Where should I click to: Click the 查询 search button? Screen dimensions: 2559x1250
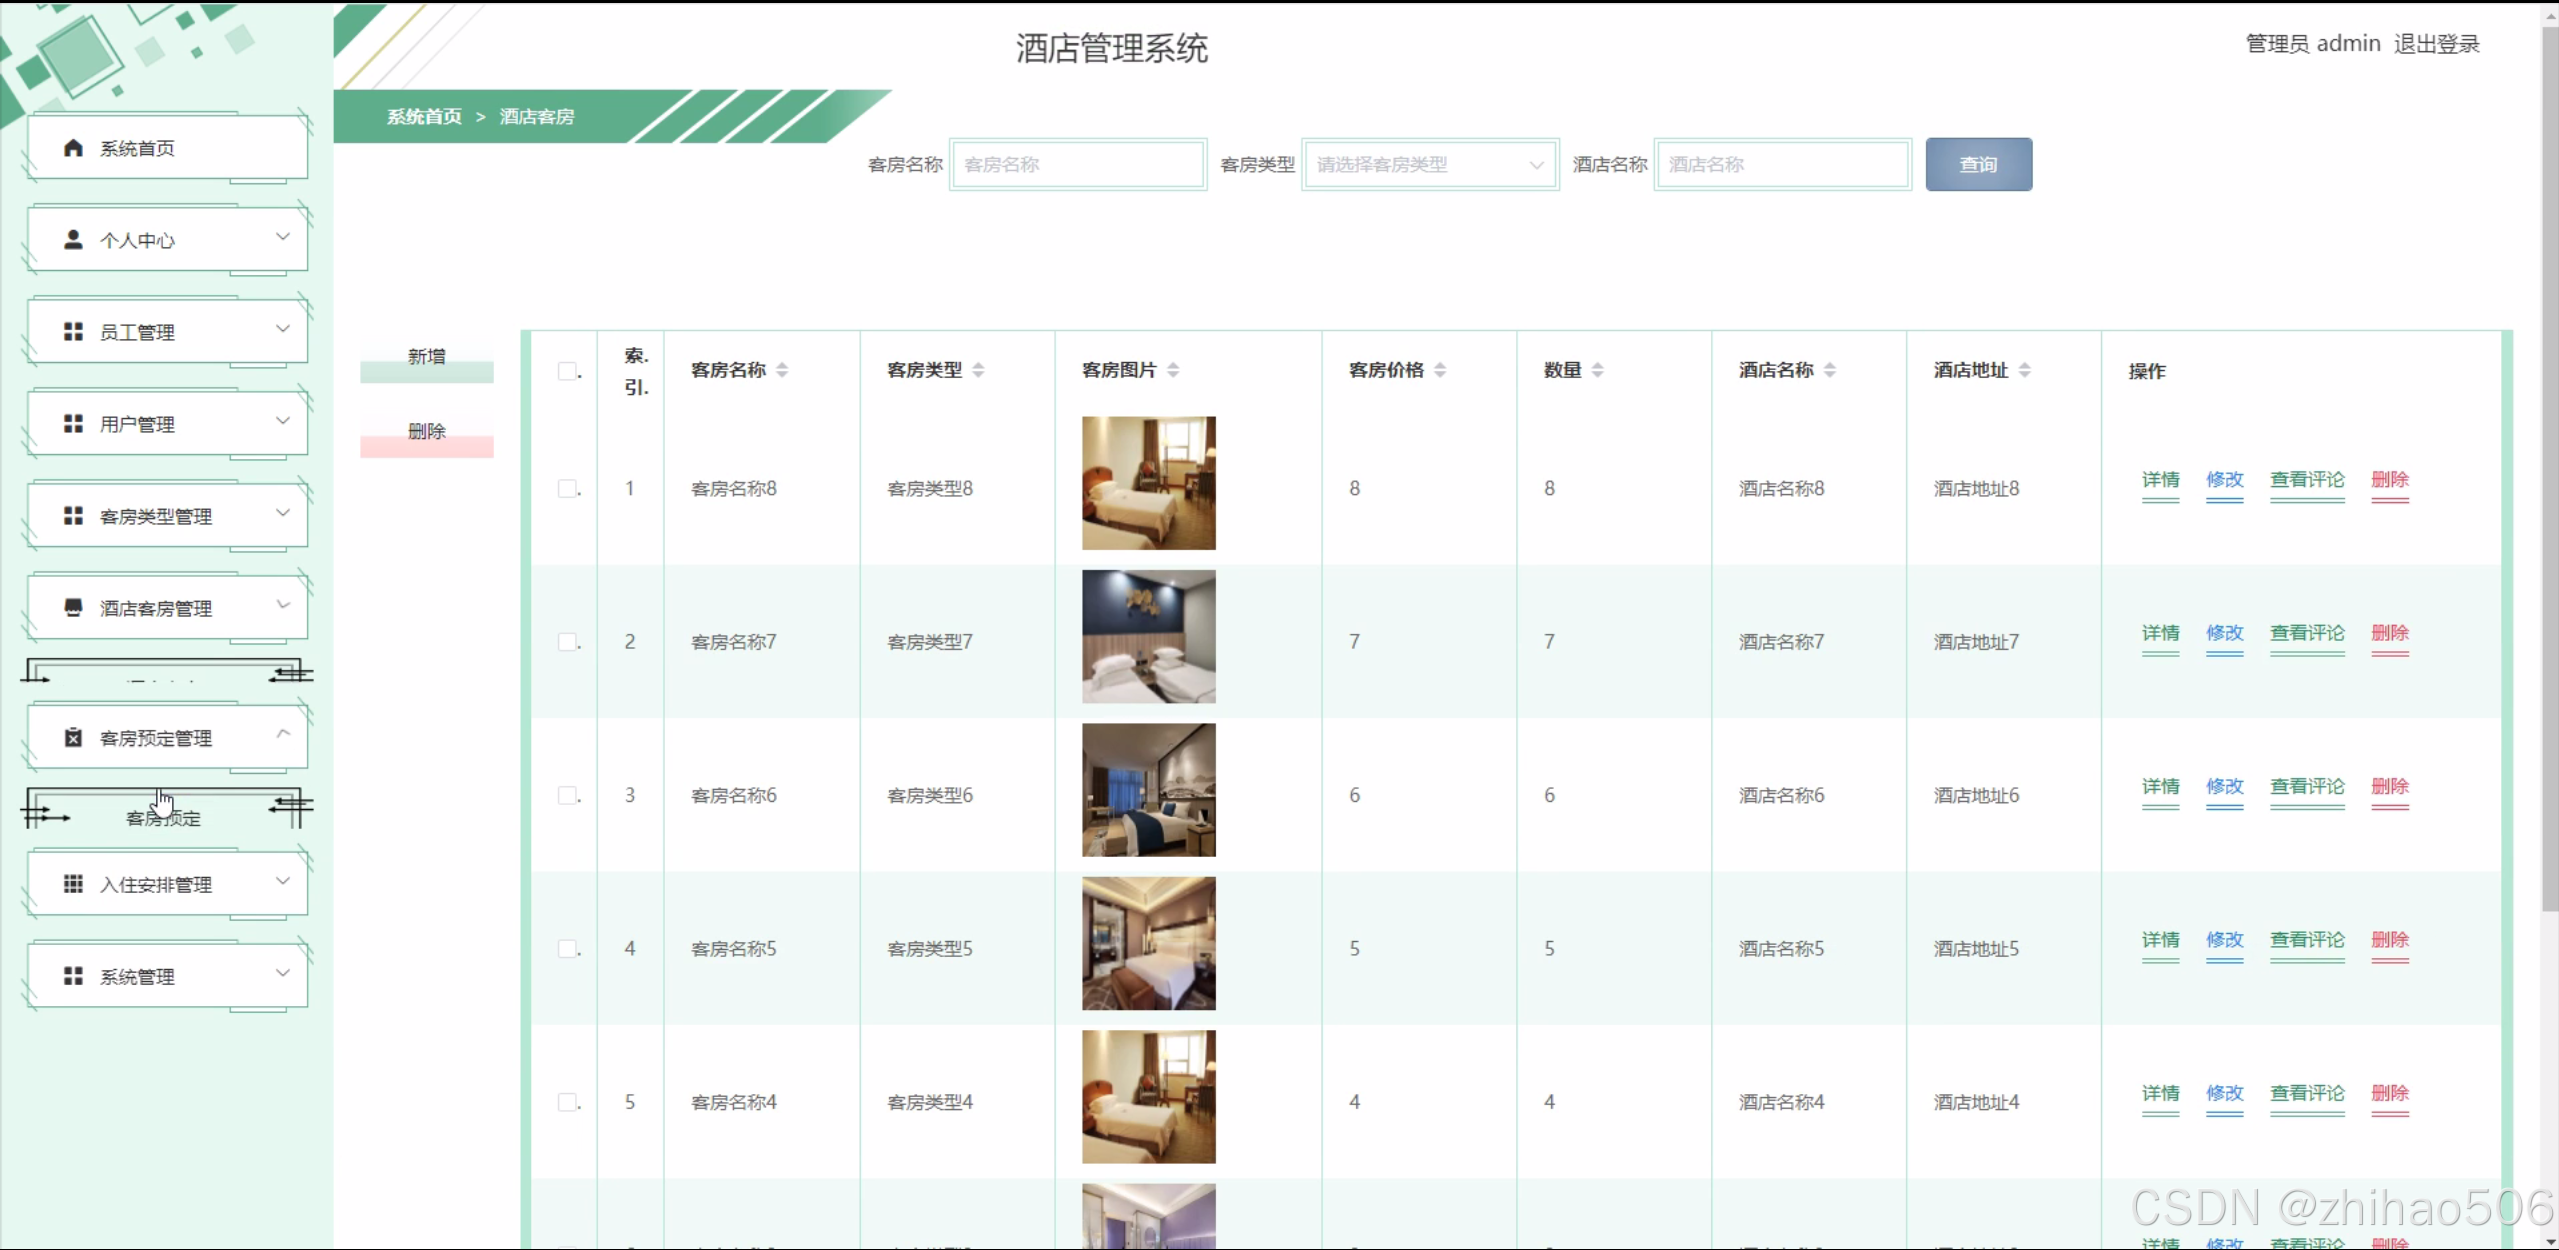(1978, 165)
